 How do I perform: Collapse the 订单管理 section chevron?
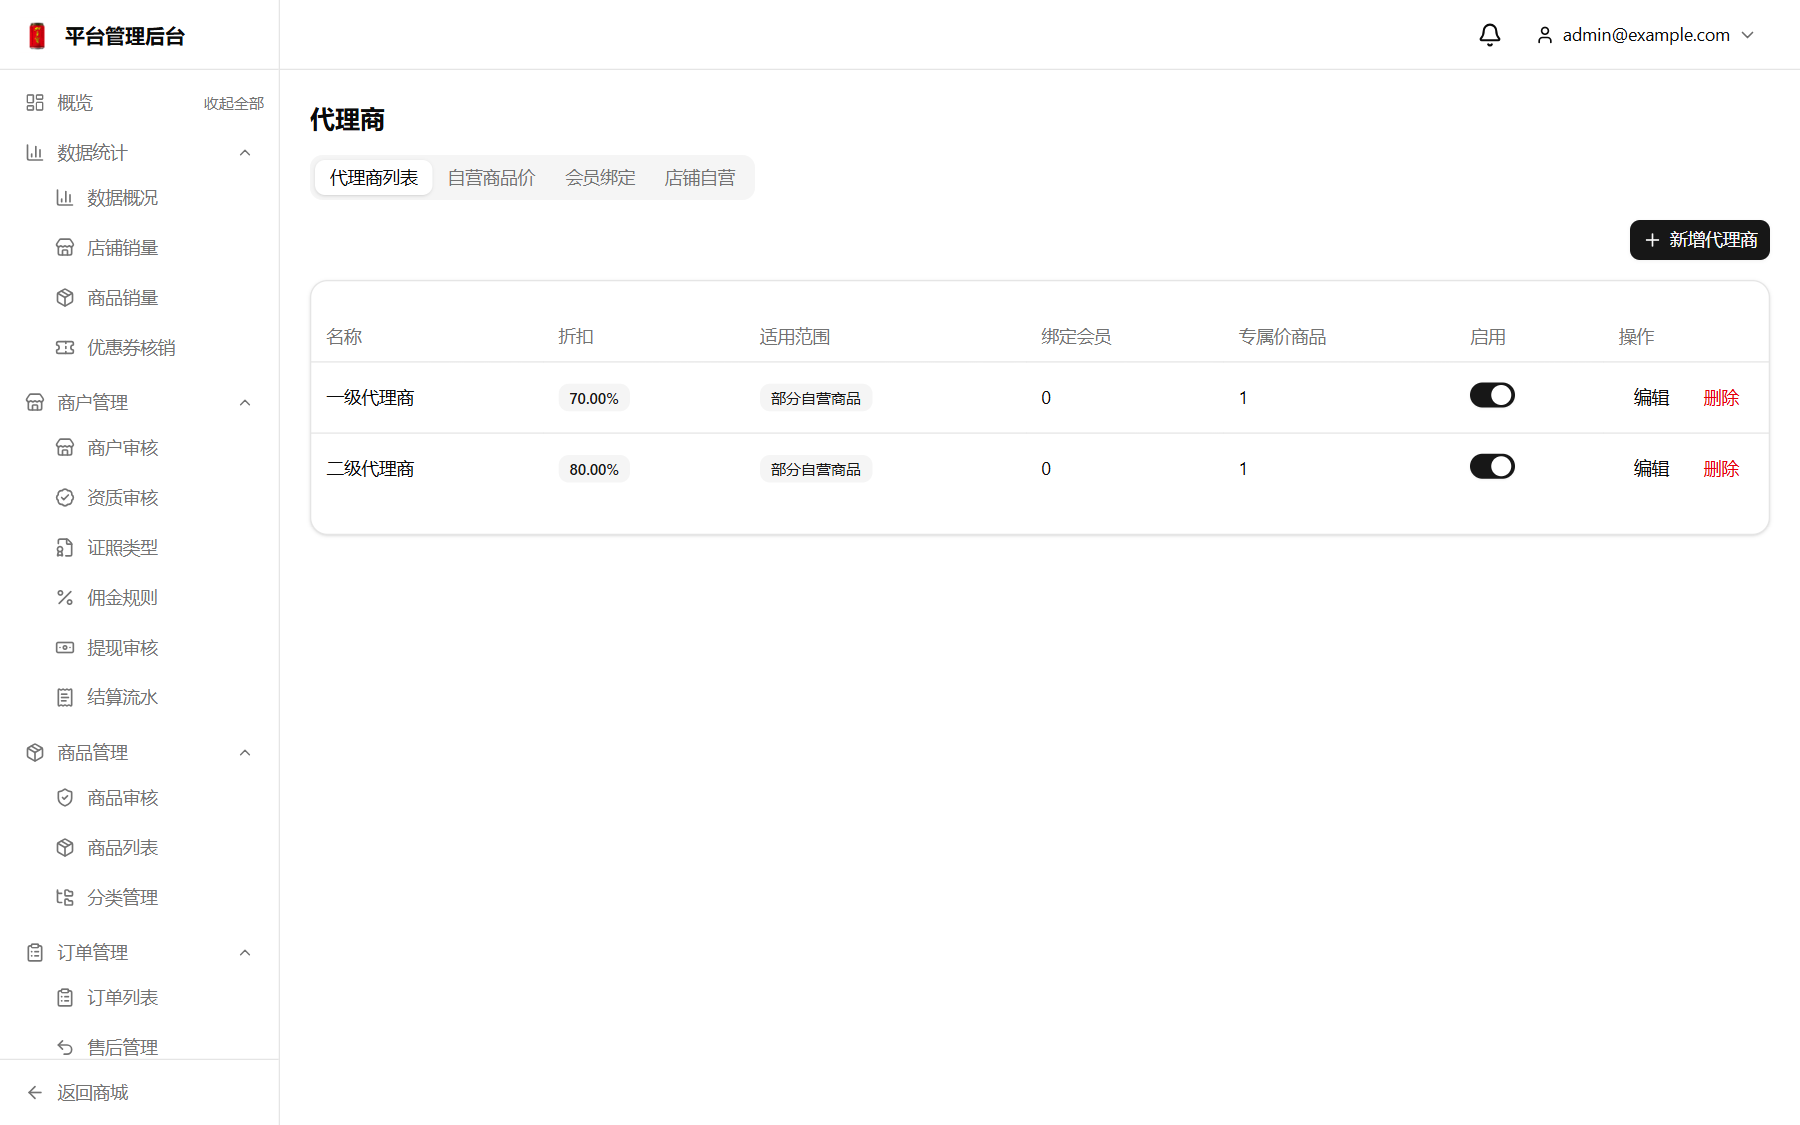point(245,952)
